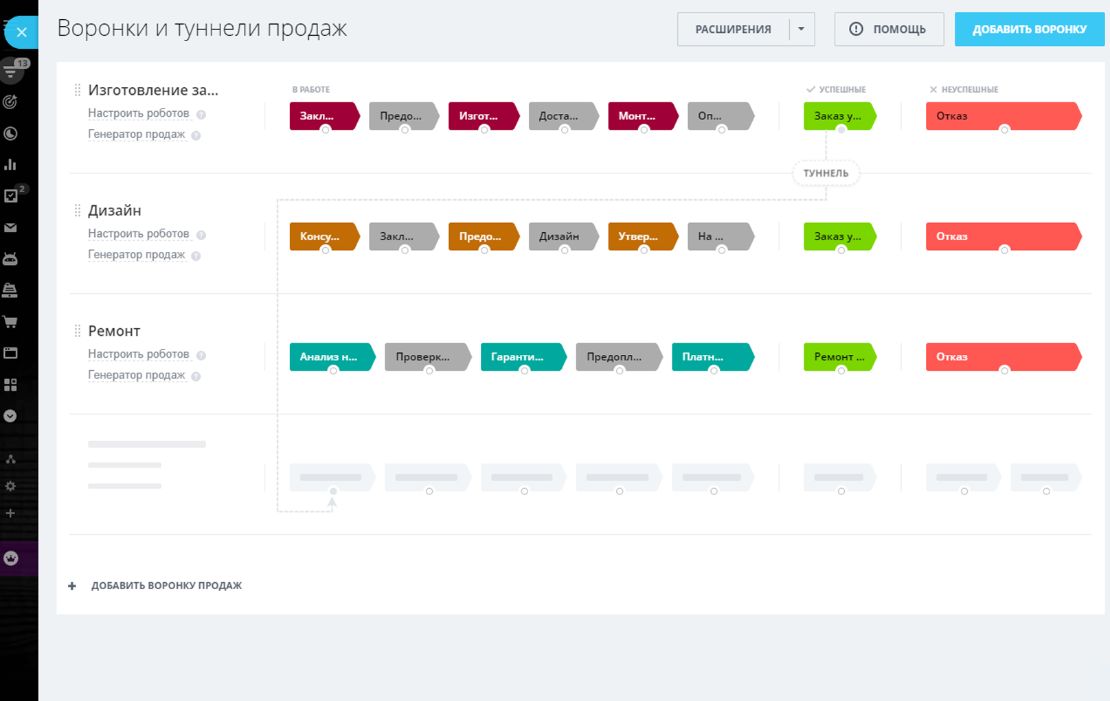Expand more sidebar items chevron circle
Viewport: 1110px width, 701px height.
click(x=10, y=416)
